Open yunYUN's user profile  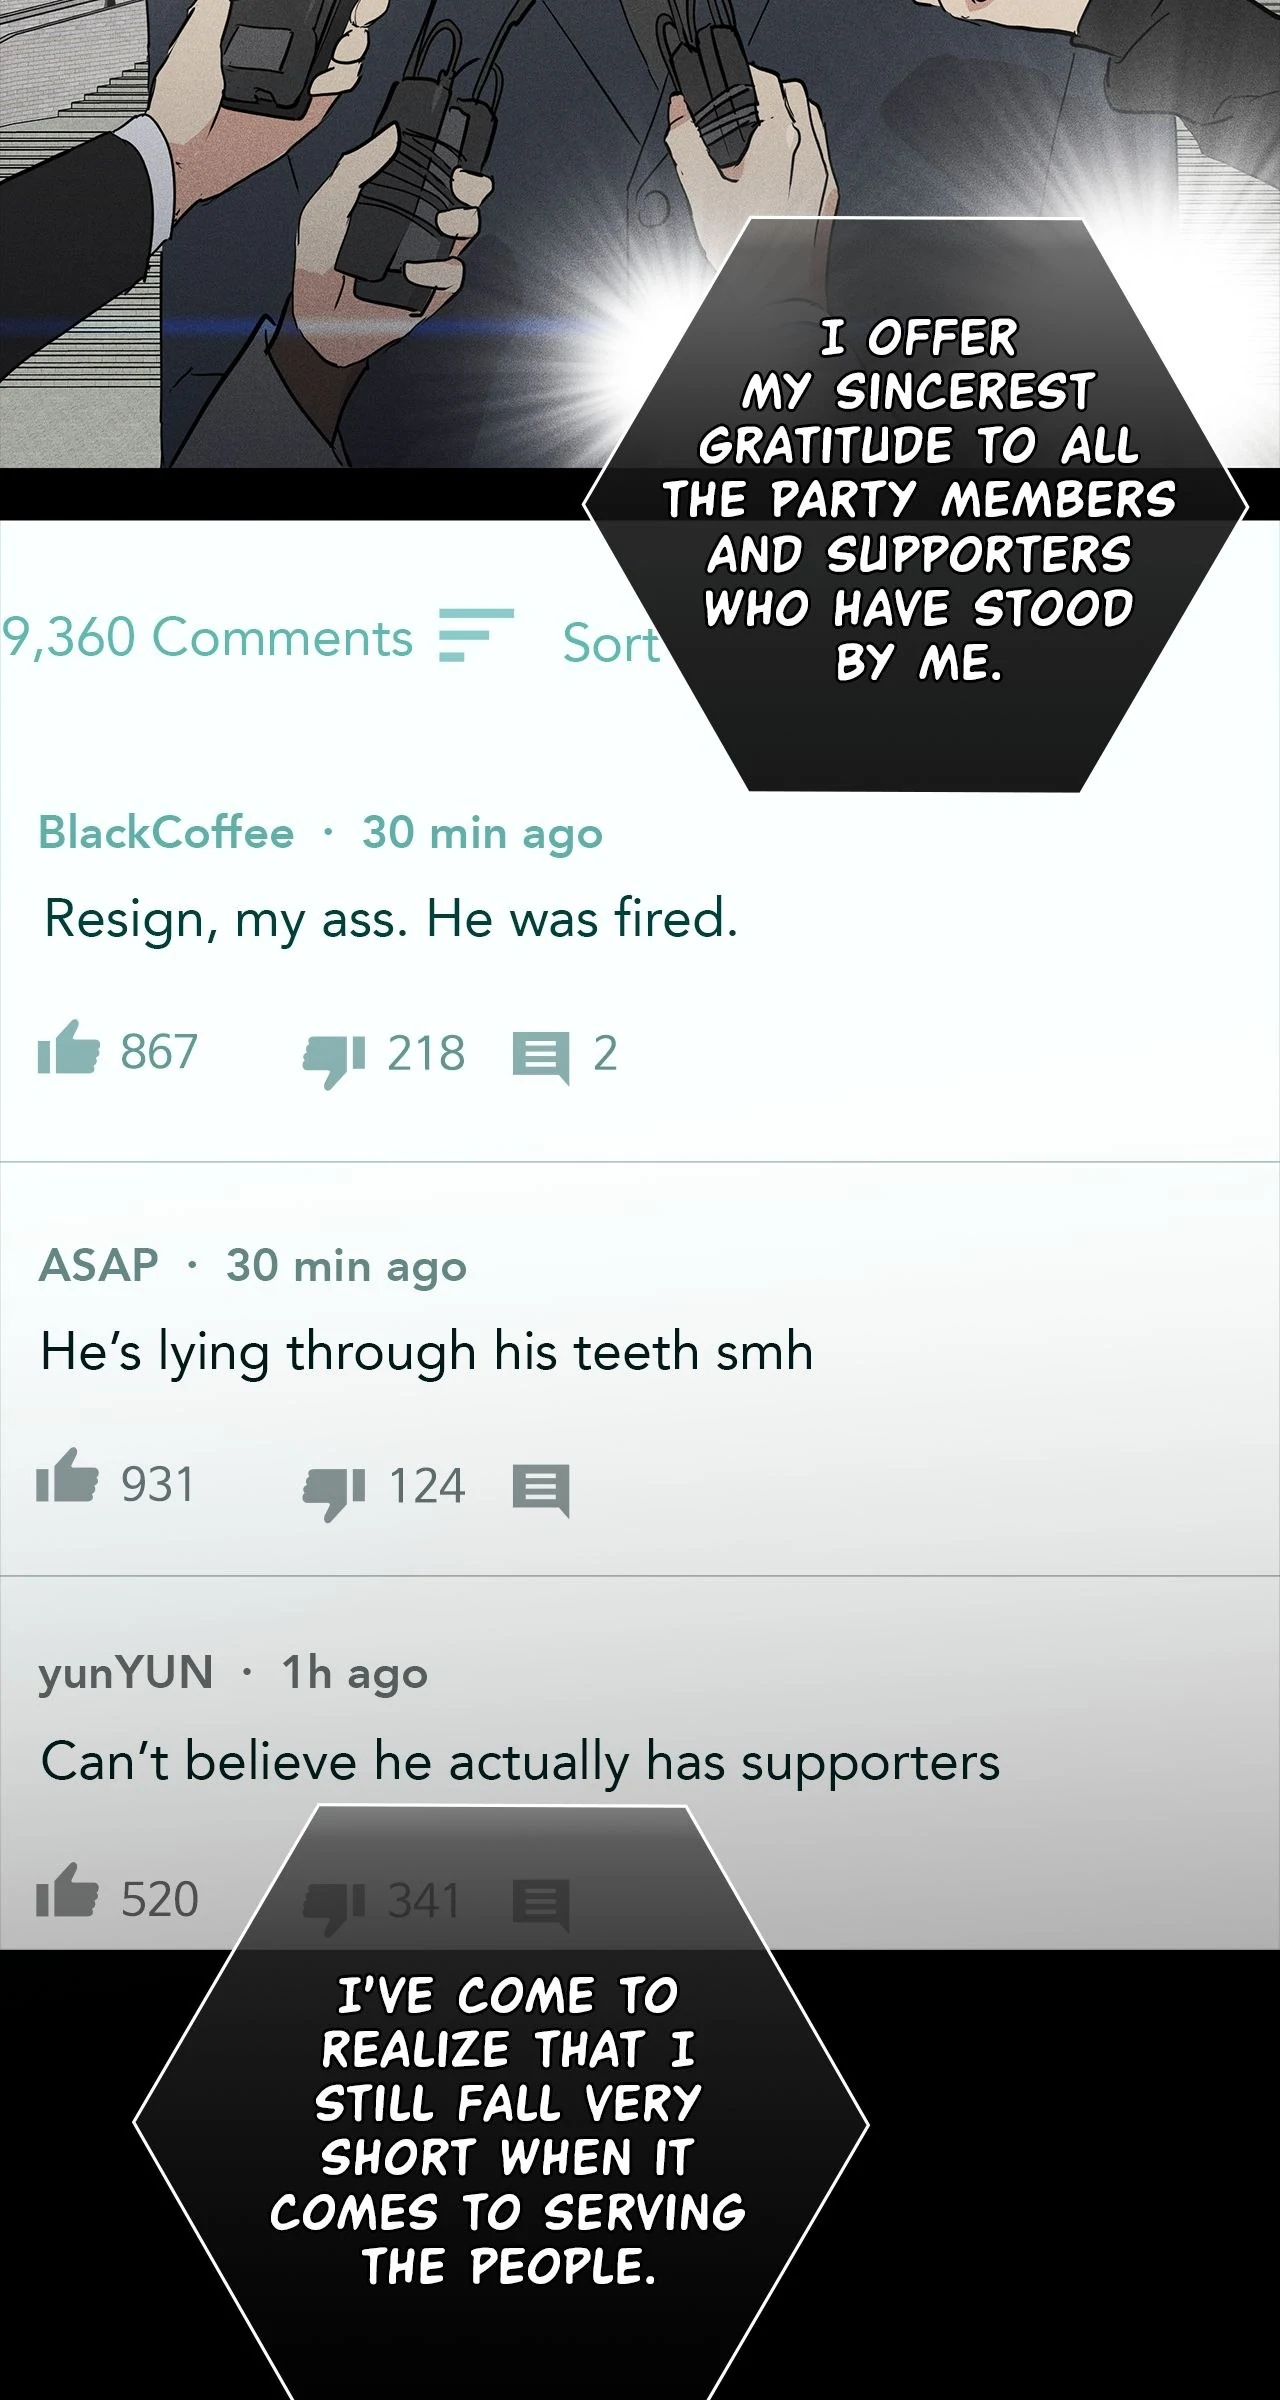pos(126,1674)
